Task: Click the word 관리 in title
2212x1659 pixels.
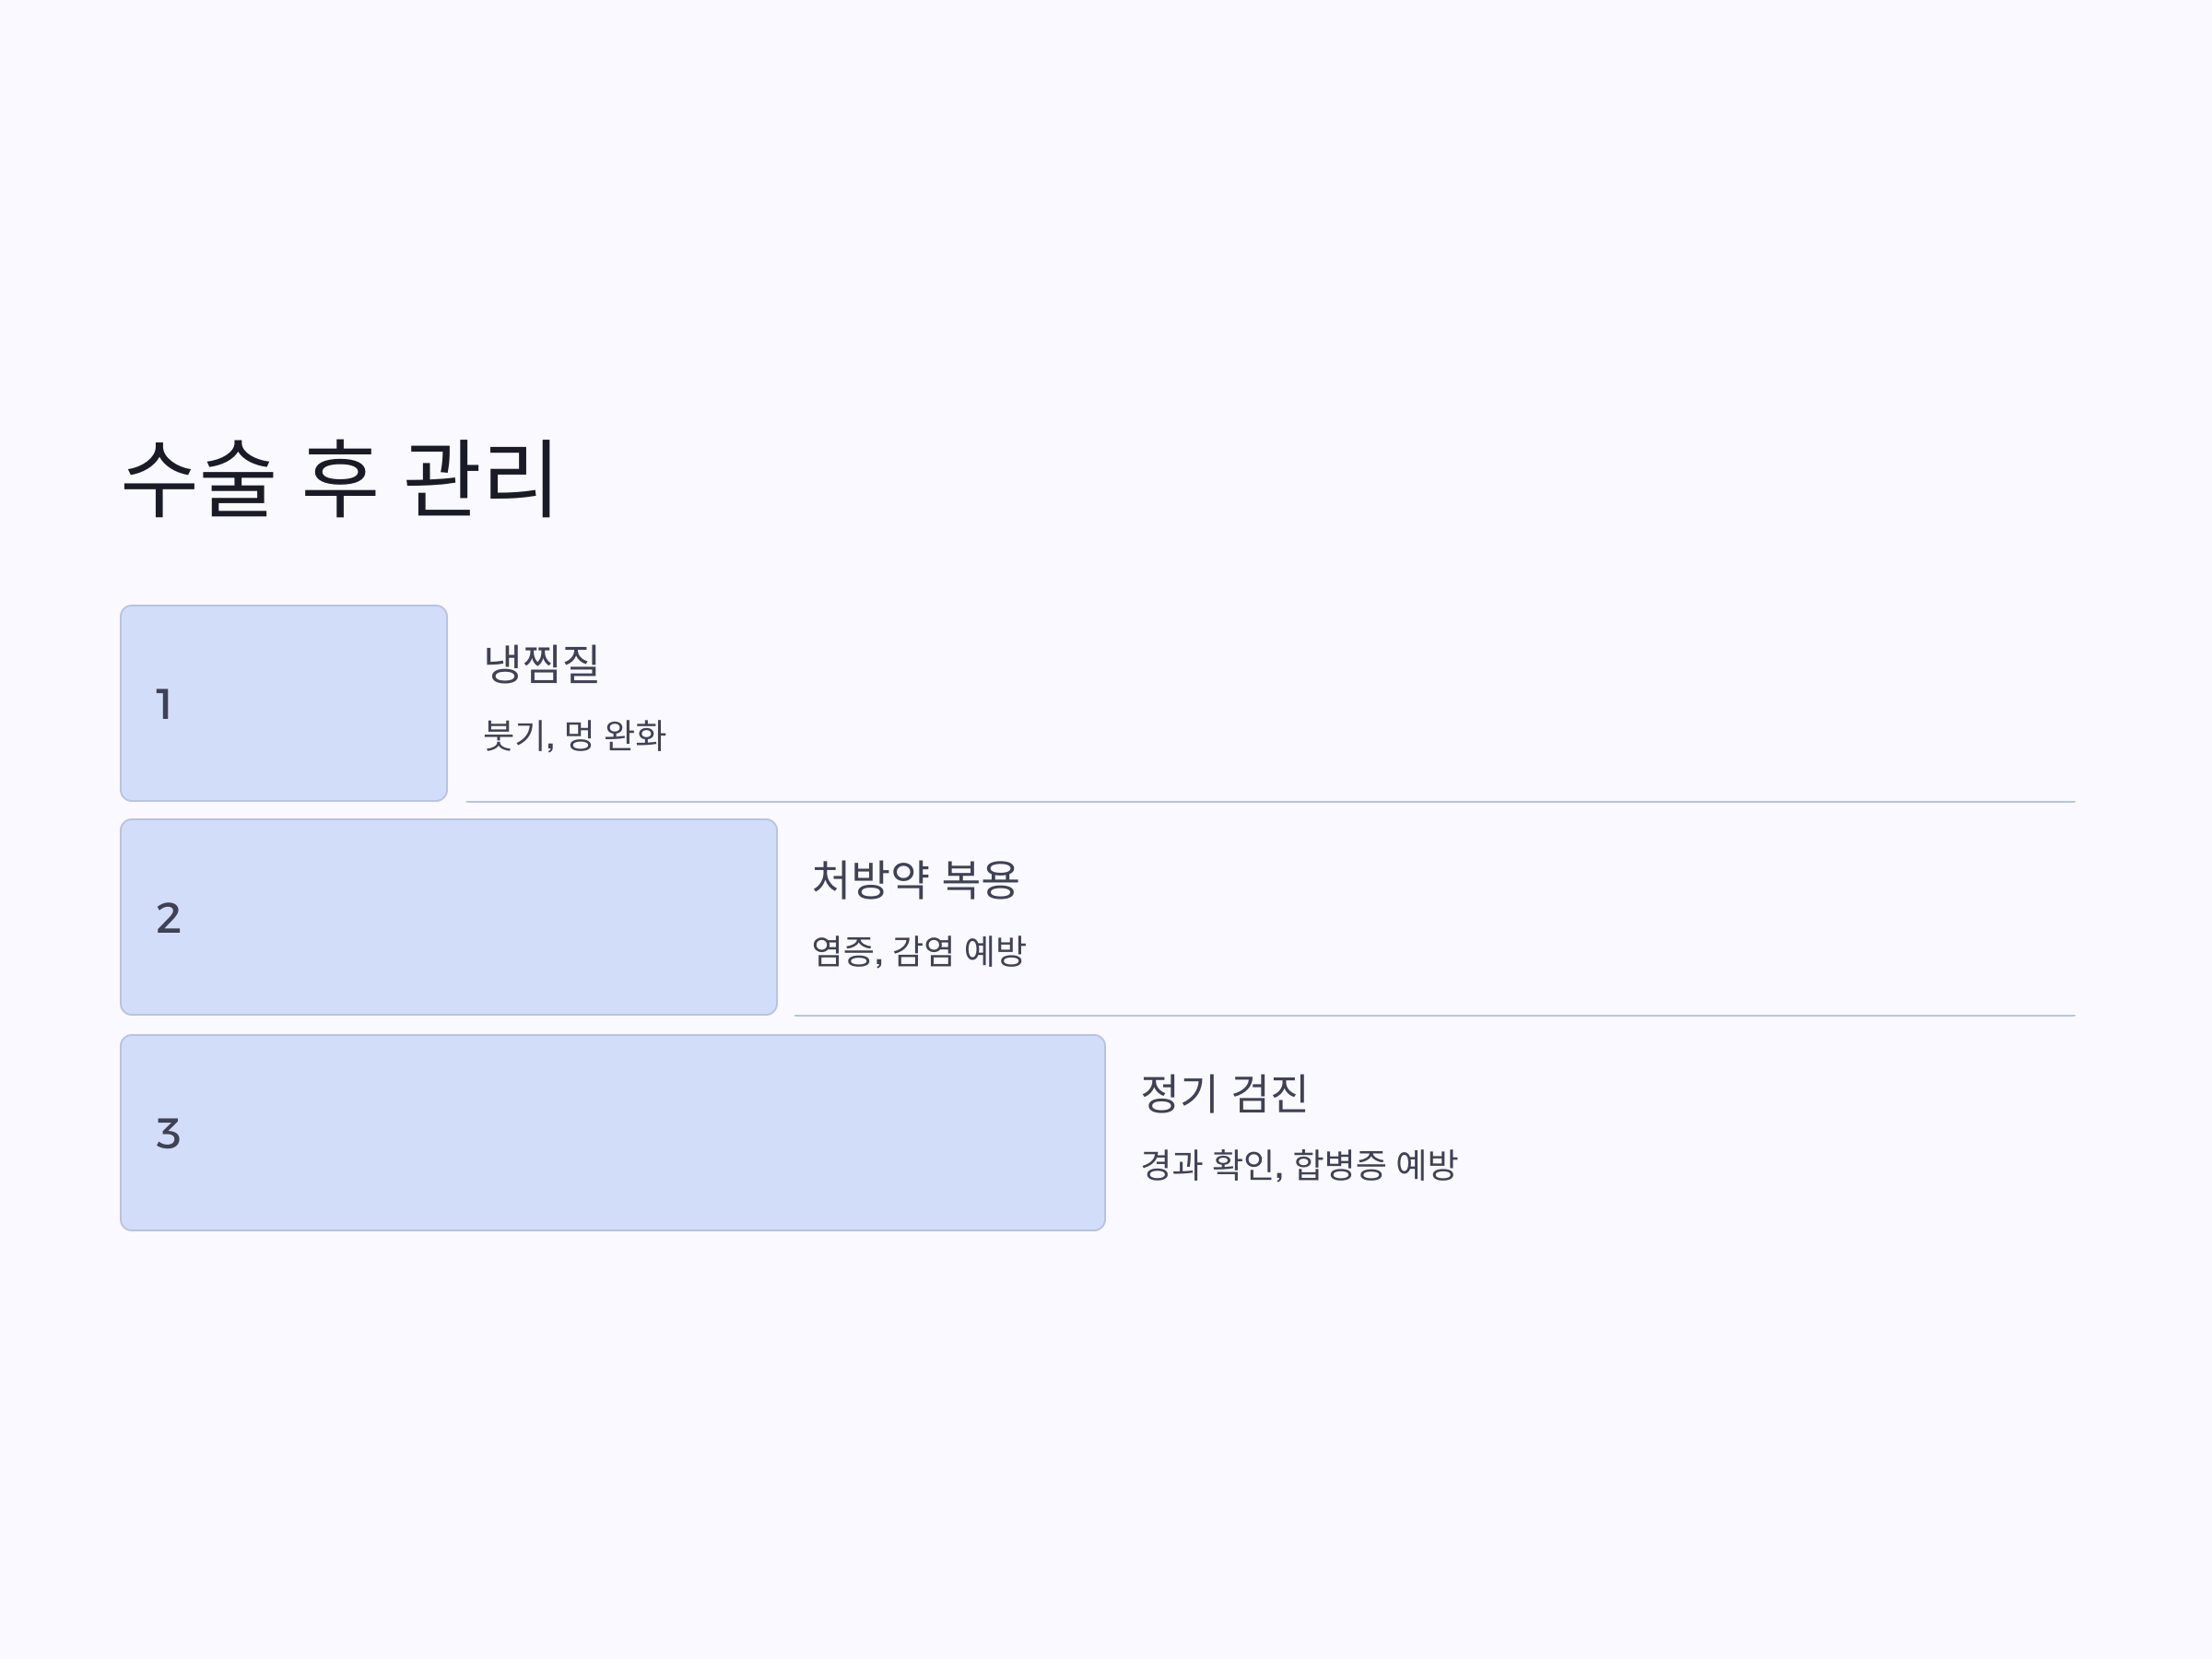Action: pyautogui.click(x=480, y=479)
